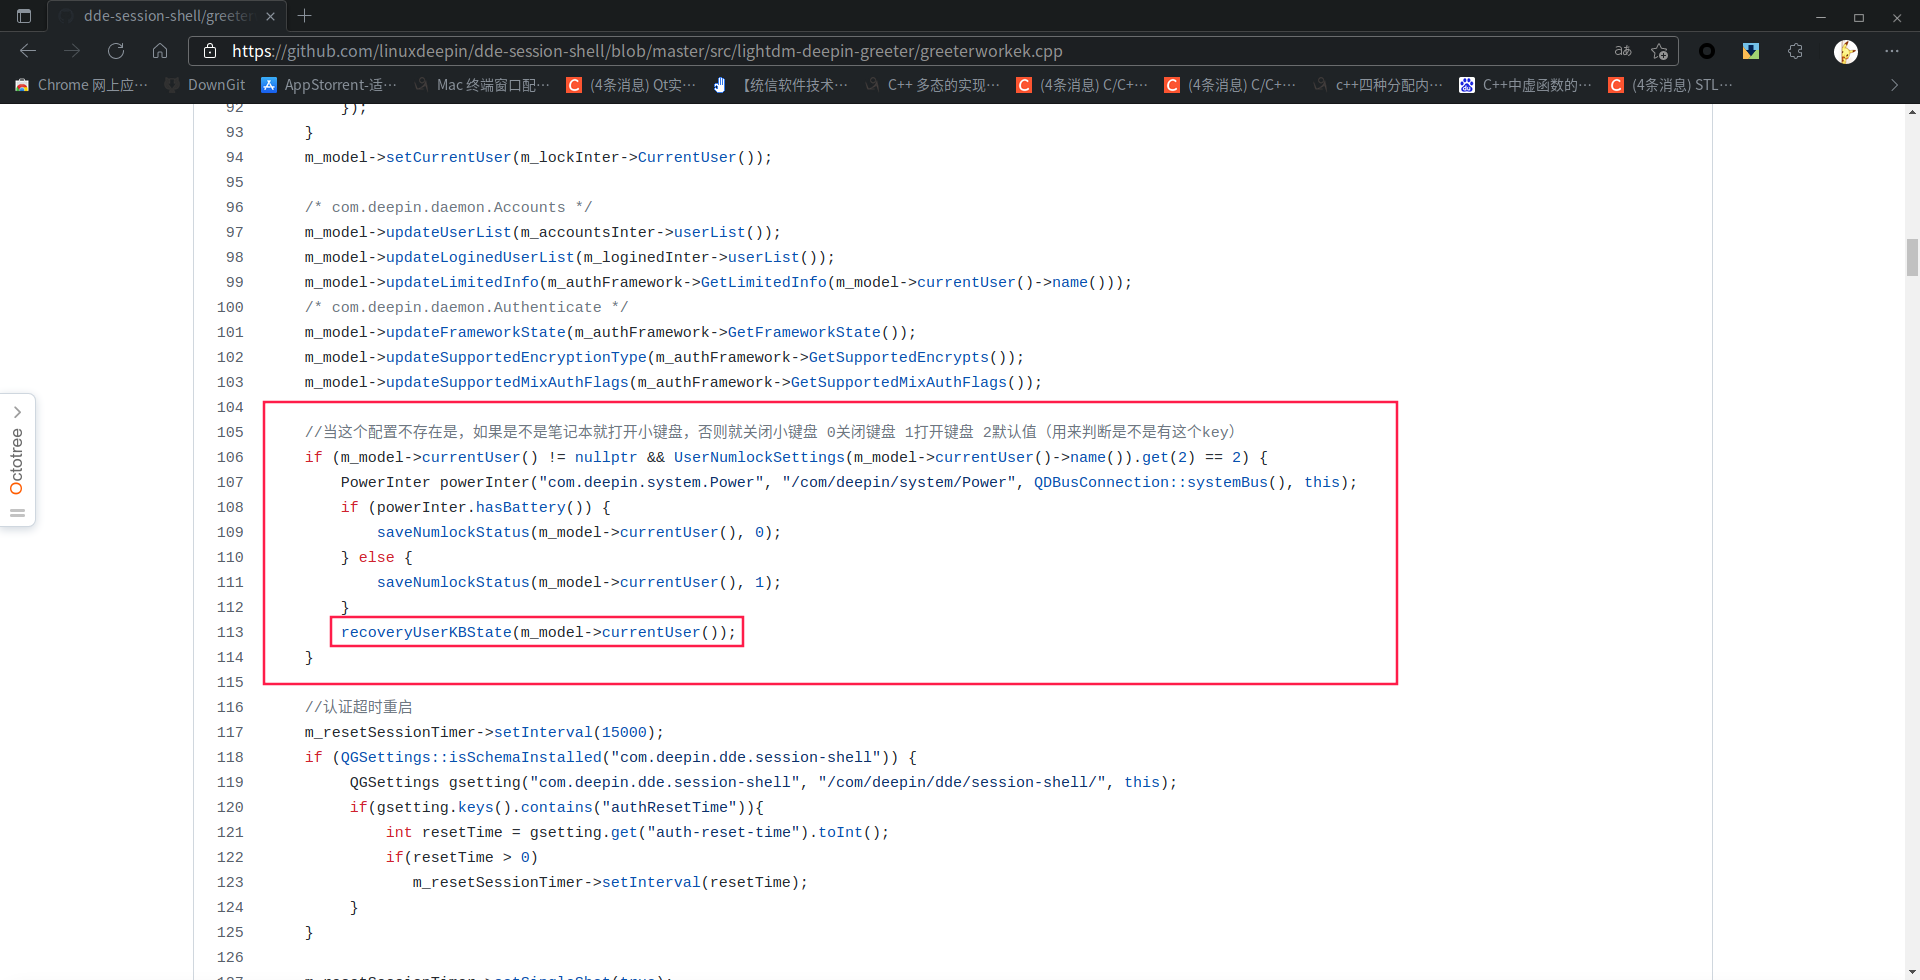
Task: Open the browser Extensions puzzle icon
Action: pos(1795,51)
